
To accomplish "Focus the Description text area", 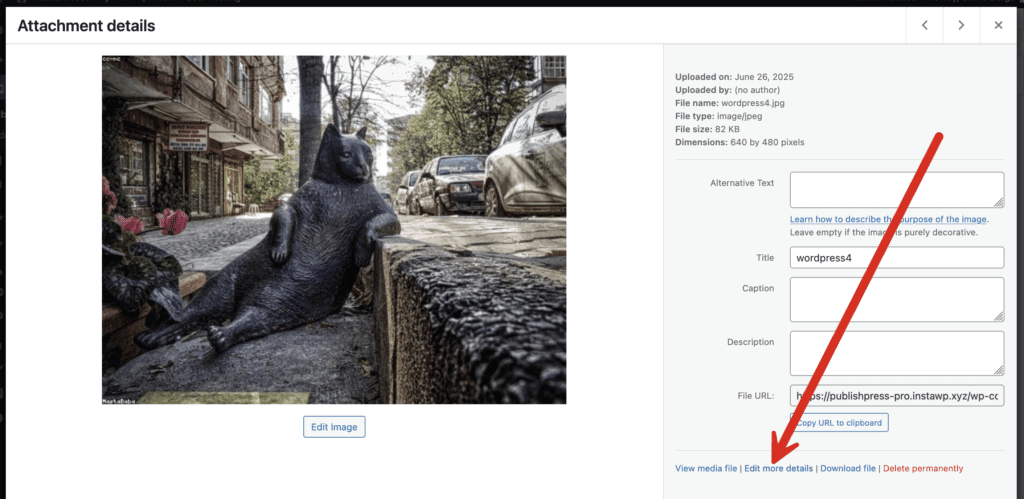I will coord(897,353).
